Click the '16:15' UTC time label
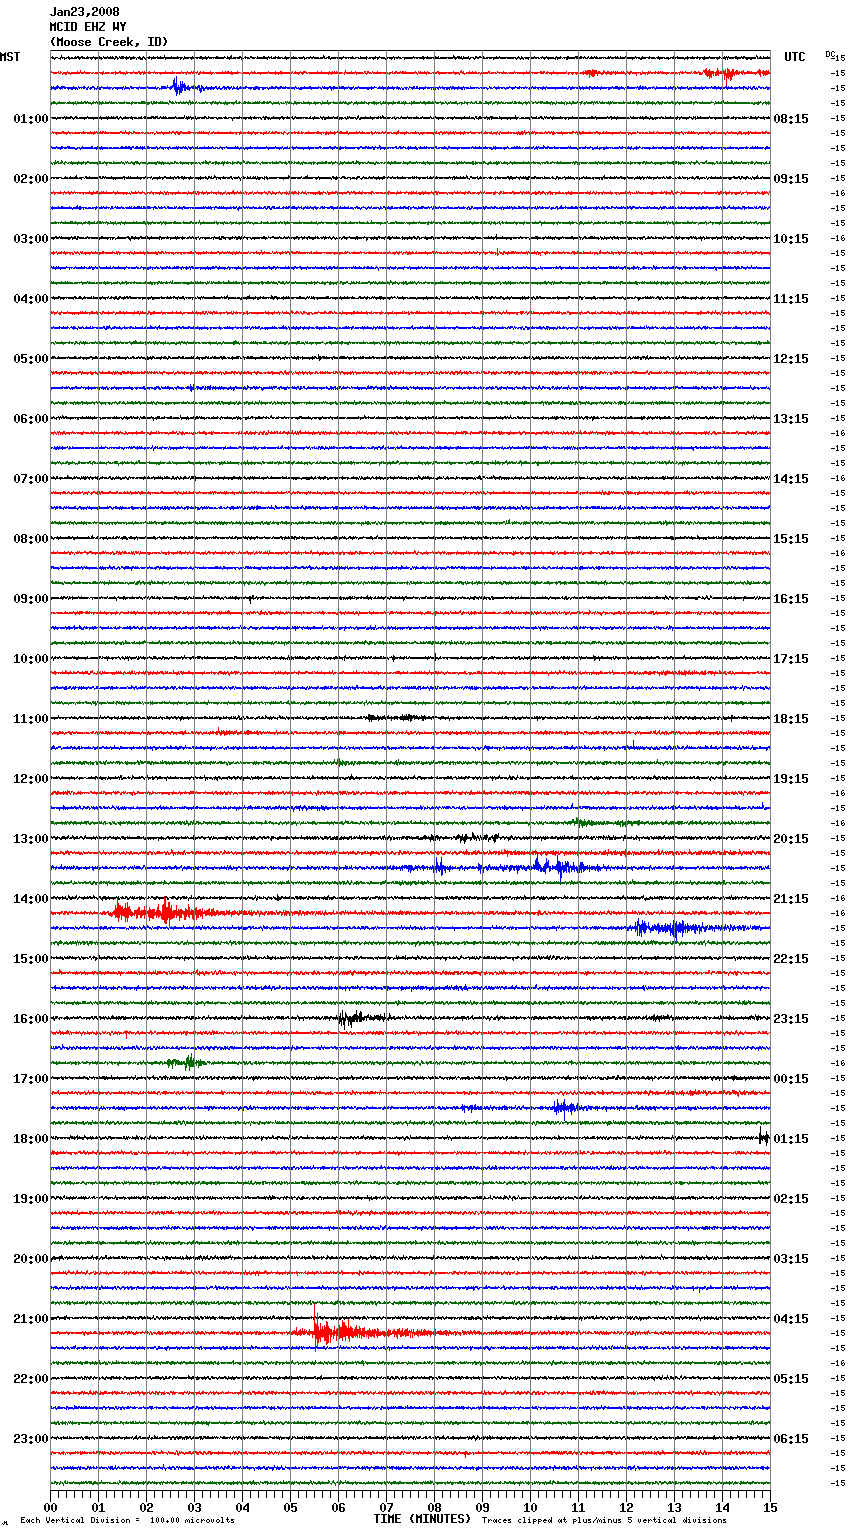 click(x=791, y=599)
